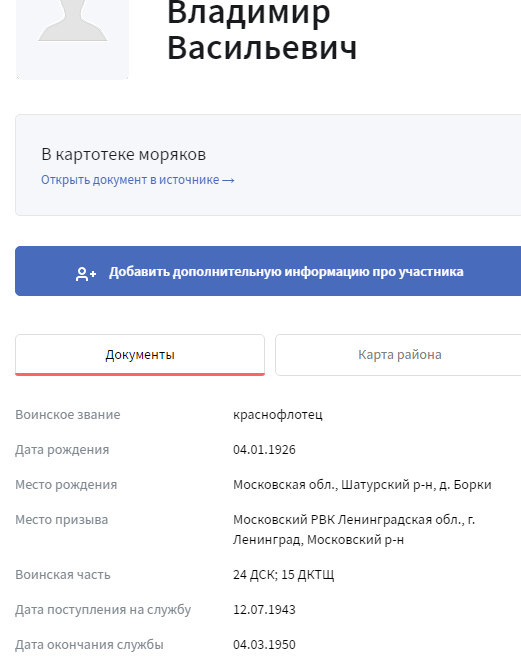Click service start date 12.07.1943
Viewport: 521px width, 657px height.
click(264, 610)
